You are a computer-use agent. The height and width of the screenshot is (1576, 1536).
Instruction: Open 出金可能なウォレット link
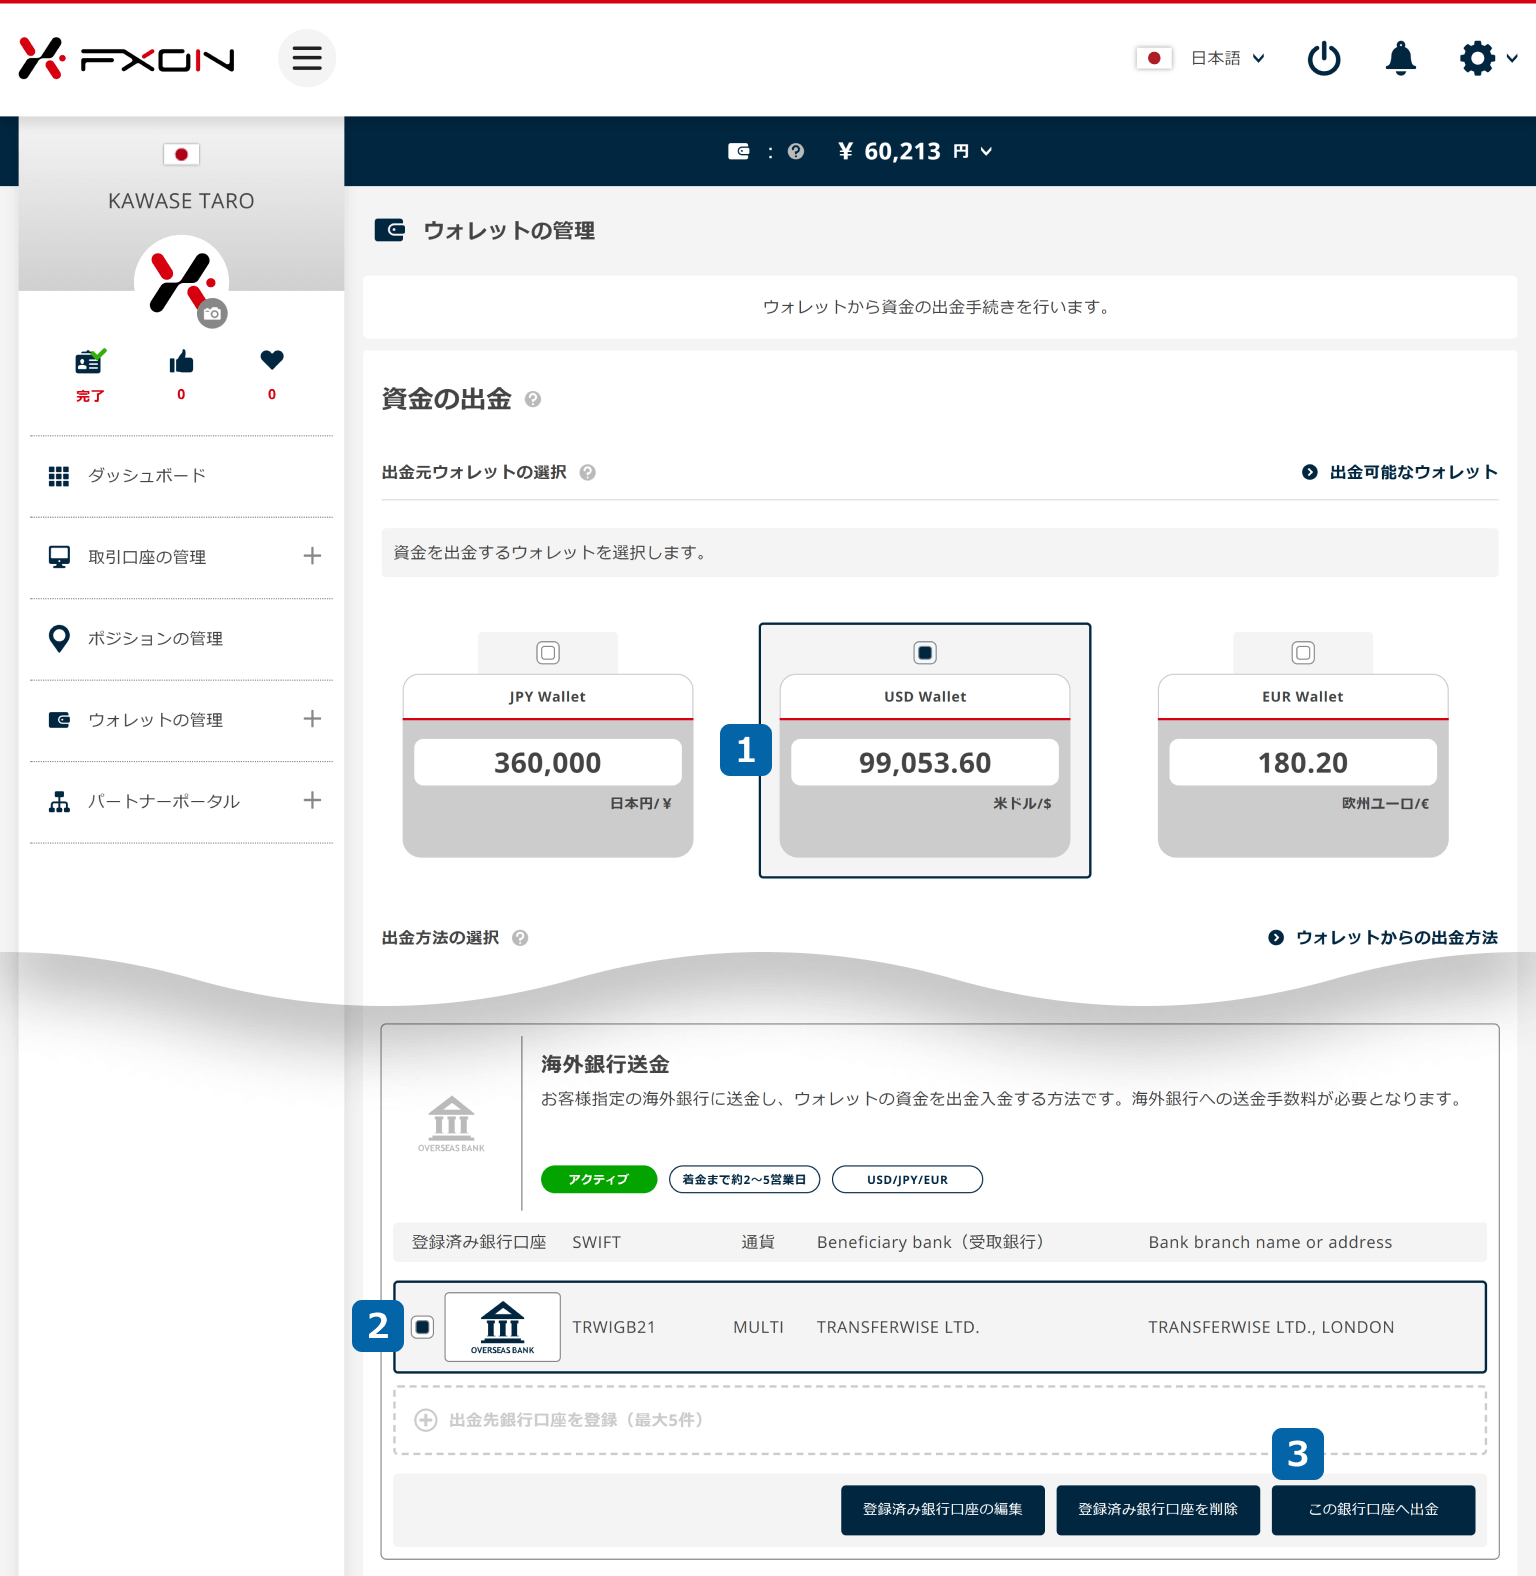1400,472
